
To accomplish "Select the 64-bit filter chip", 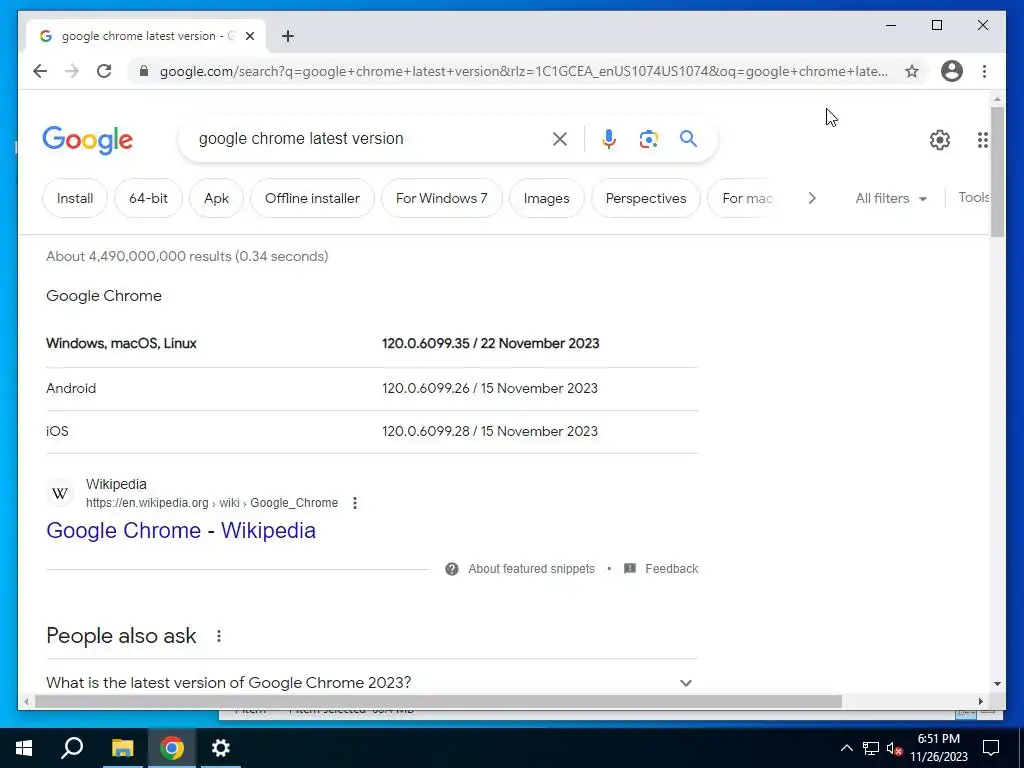I will tap(148, 198).
